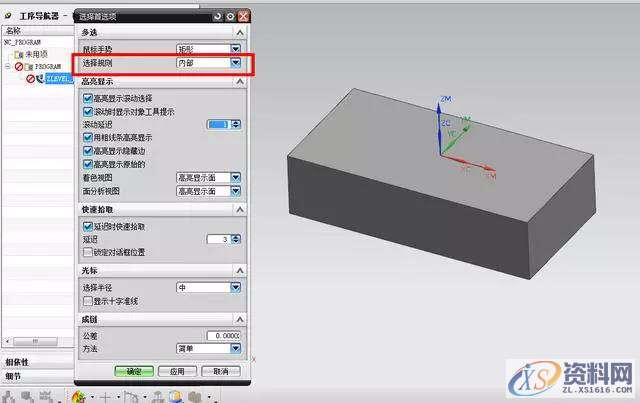
Task: Click the colorful palette icon in bottom toolbar
Action: [79, 396]
